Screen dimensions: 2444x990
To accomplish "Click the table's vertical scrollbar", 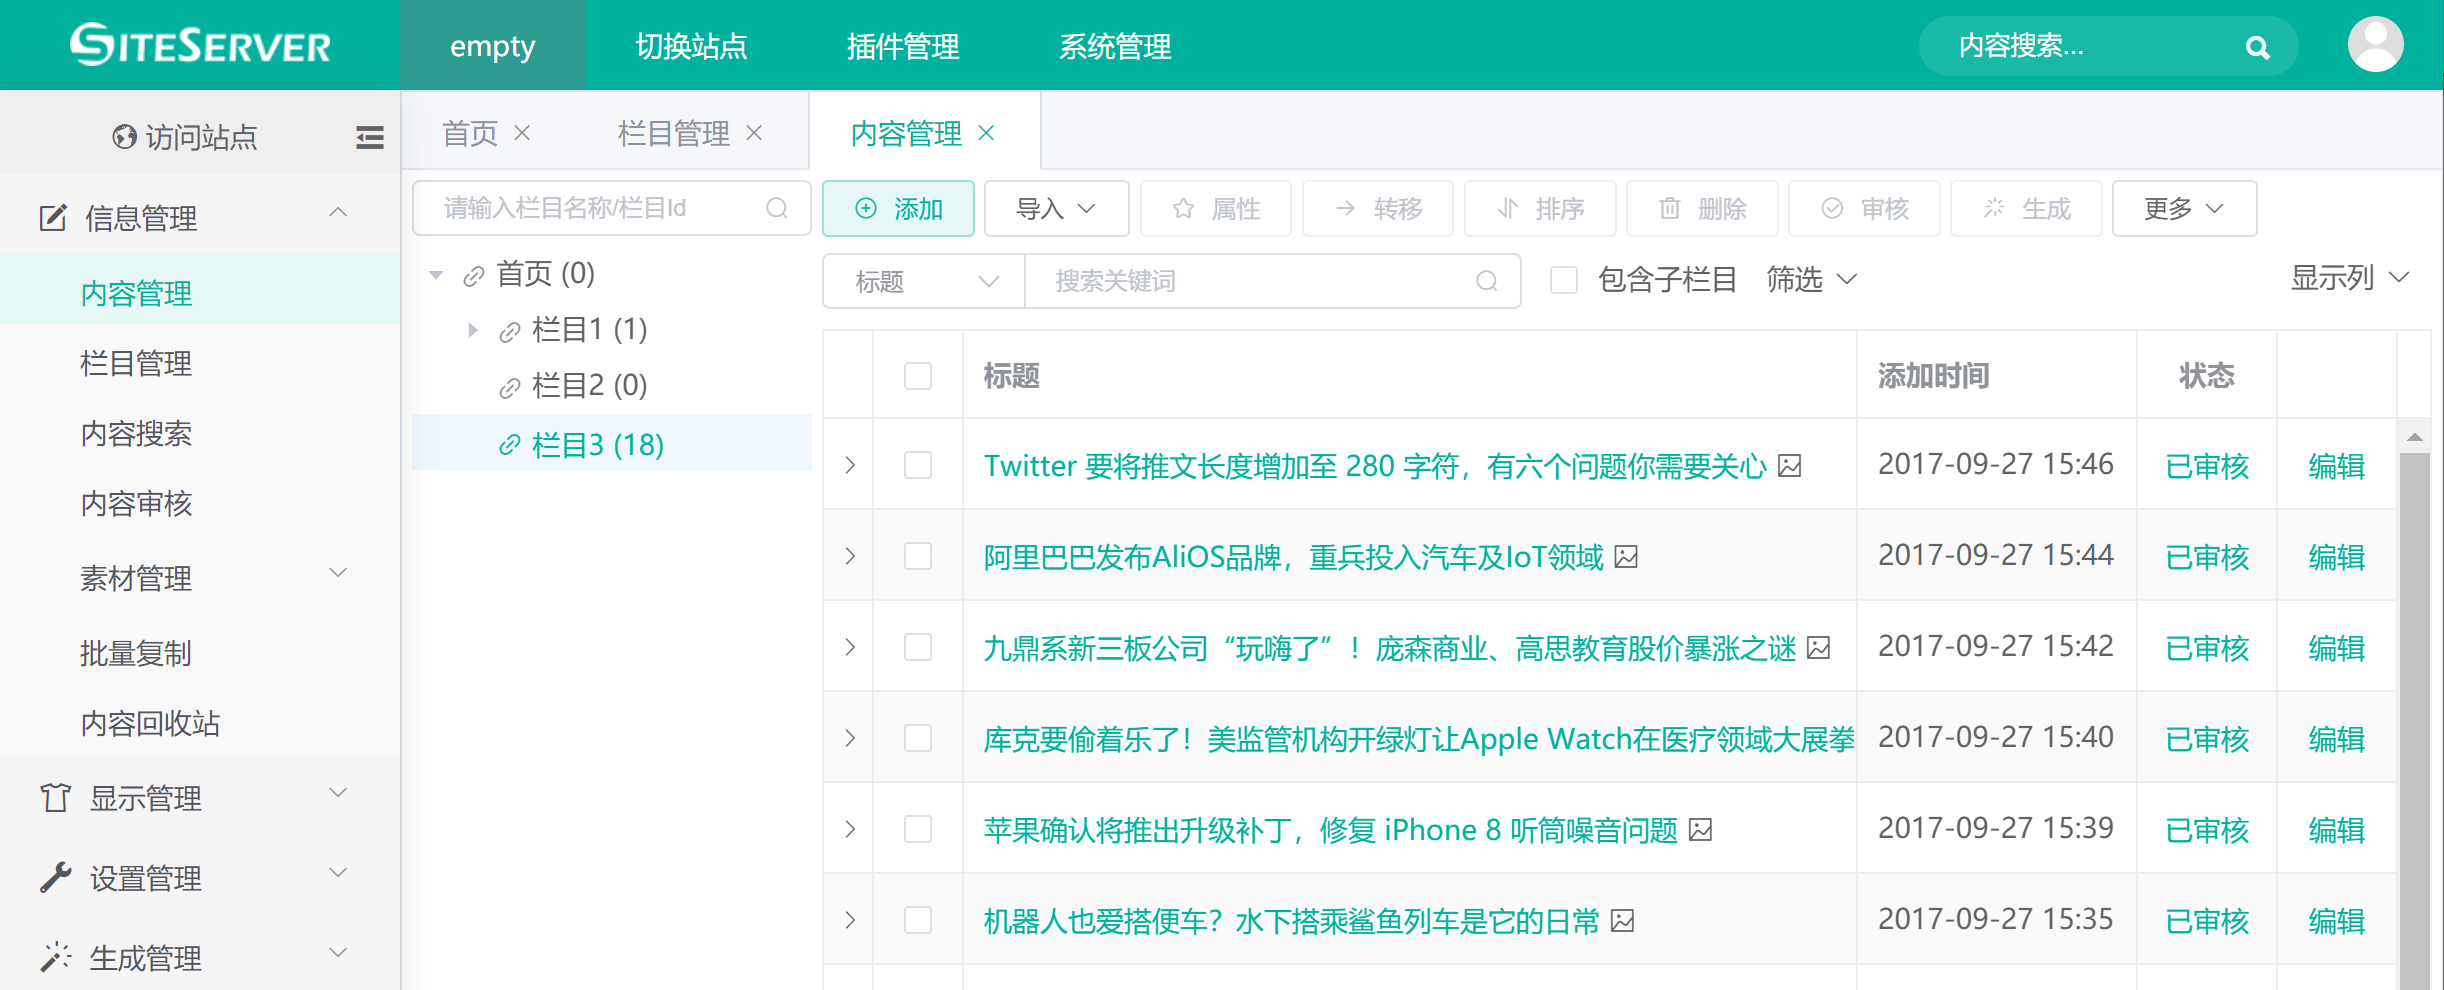I will (x=2414, y=700).
